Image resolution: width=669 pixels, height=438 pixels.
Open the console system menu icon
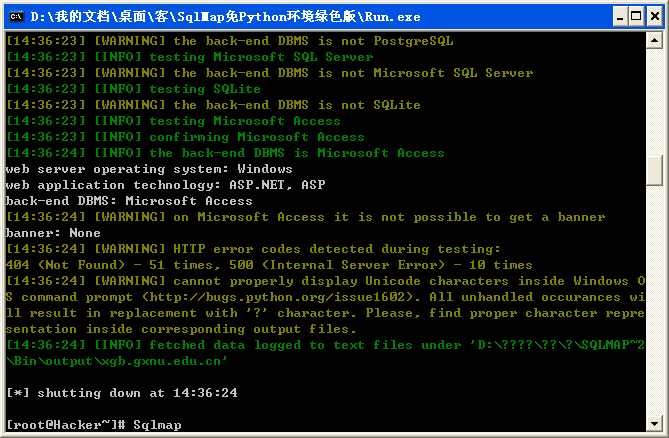tap(17, 17)
